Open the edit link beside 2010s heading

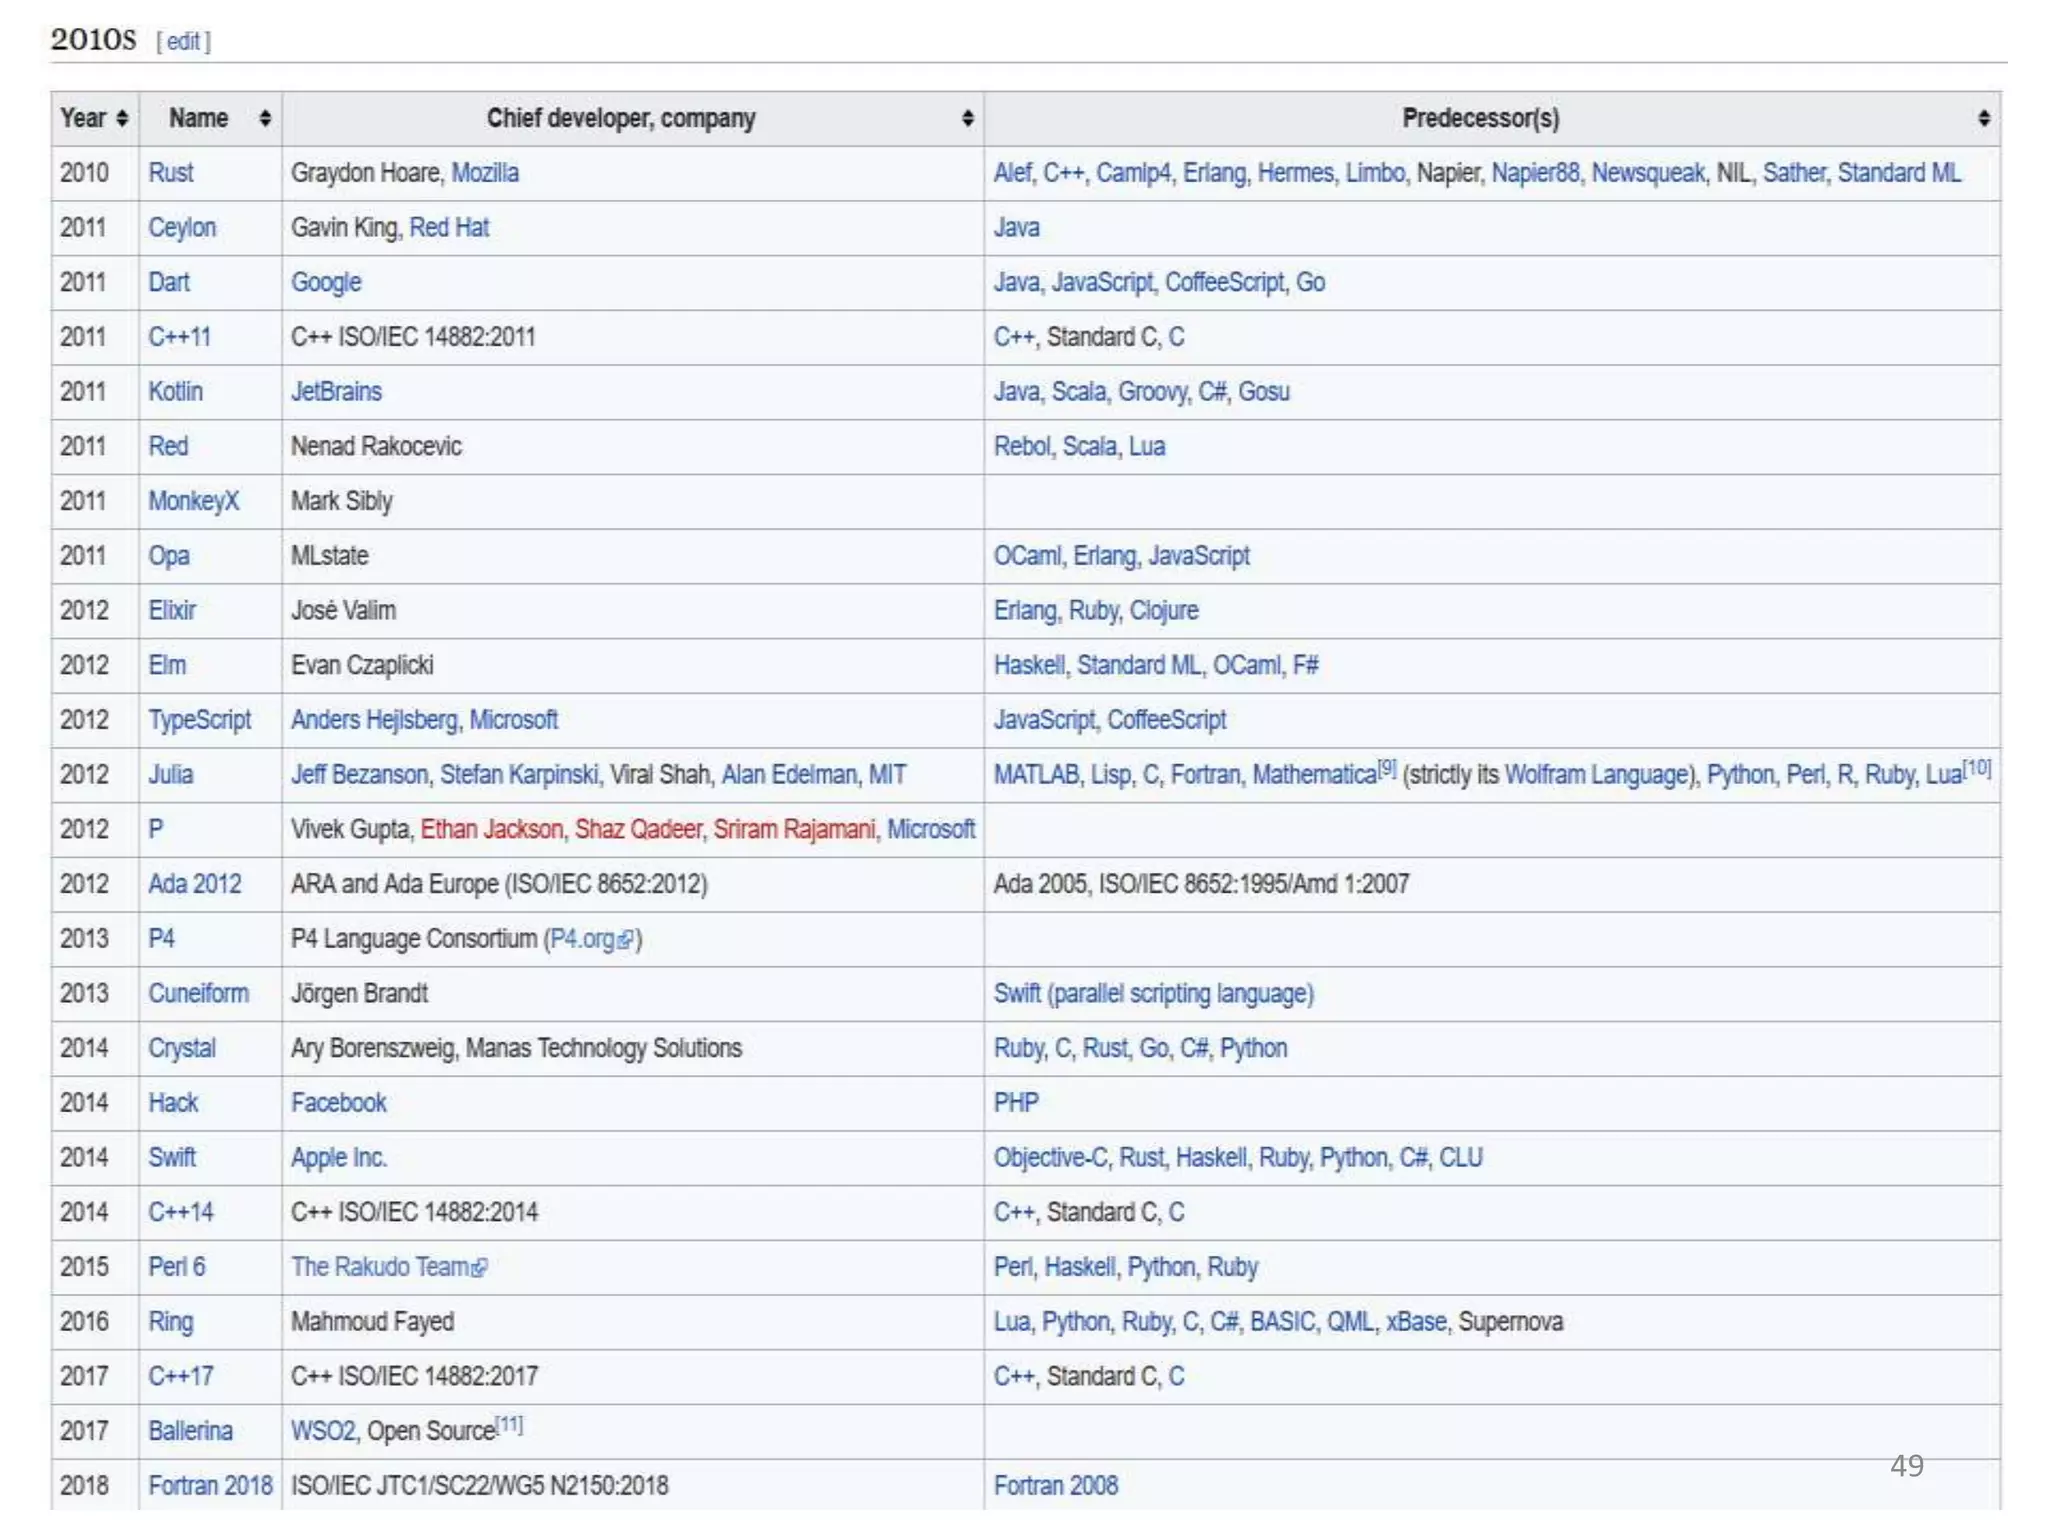tap(183, 41)
